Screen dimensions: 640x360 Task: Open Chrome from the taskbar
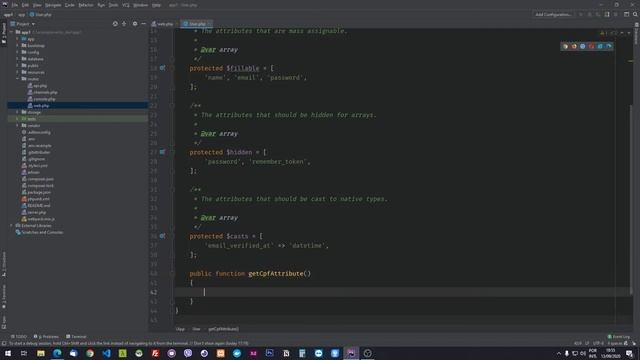(x=90, y=353)
